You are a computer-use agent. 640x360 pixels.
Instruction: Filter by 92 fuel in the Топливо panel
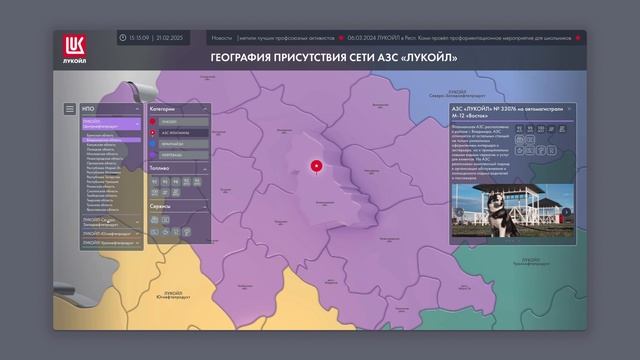(155, 182)
